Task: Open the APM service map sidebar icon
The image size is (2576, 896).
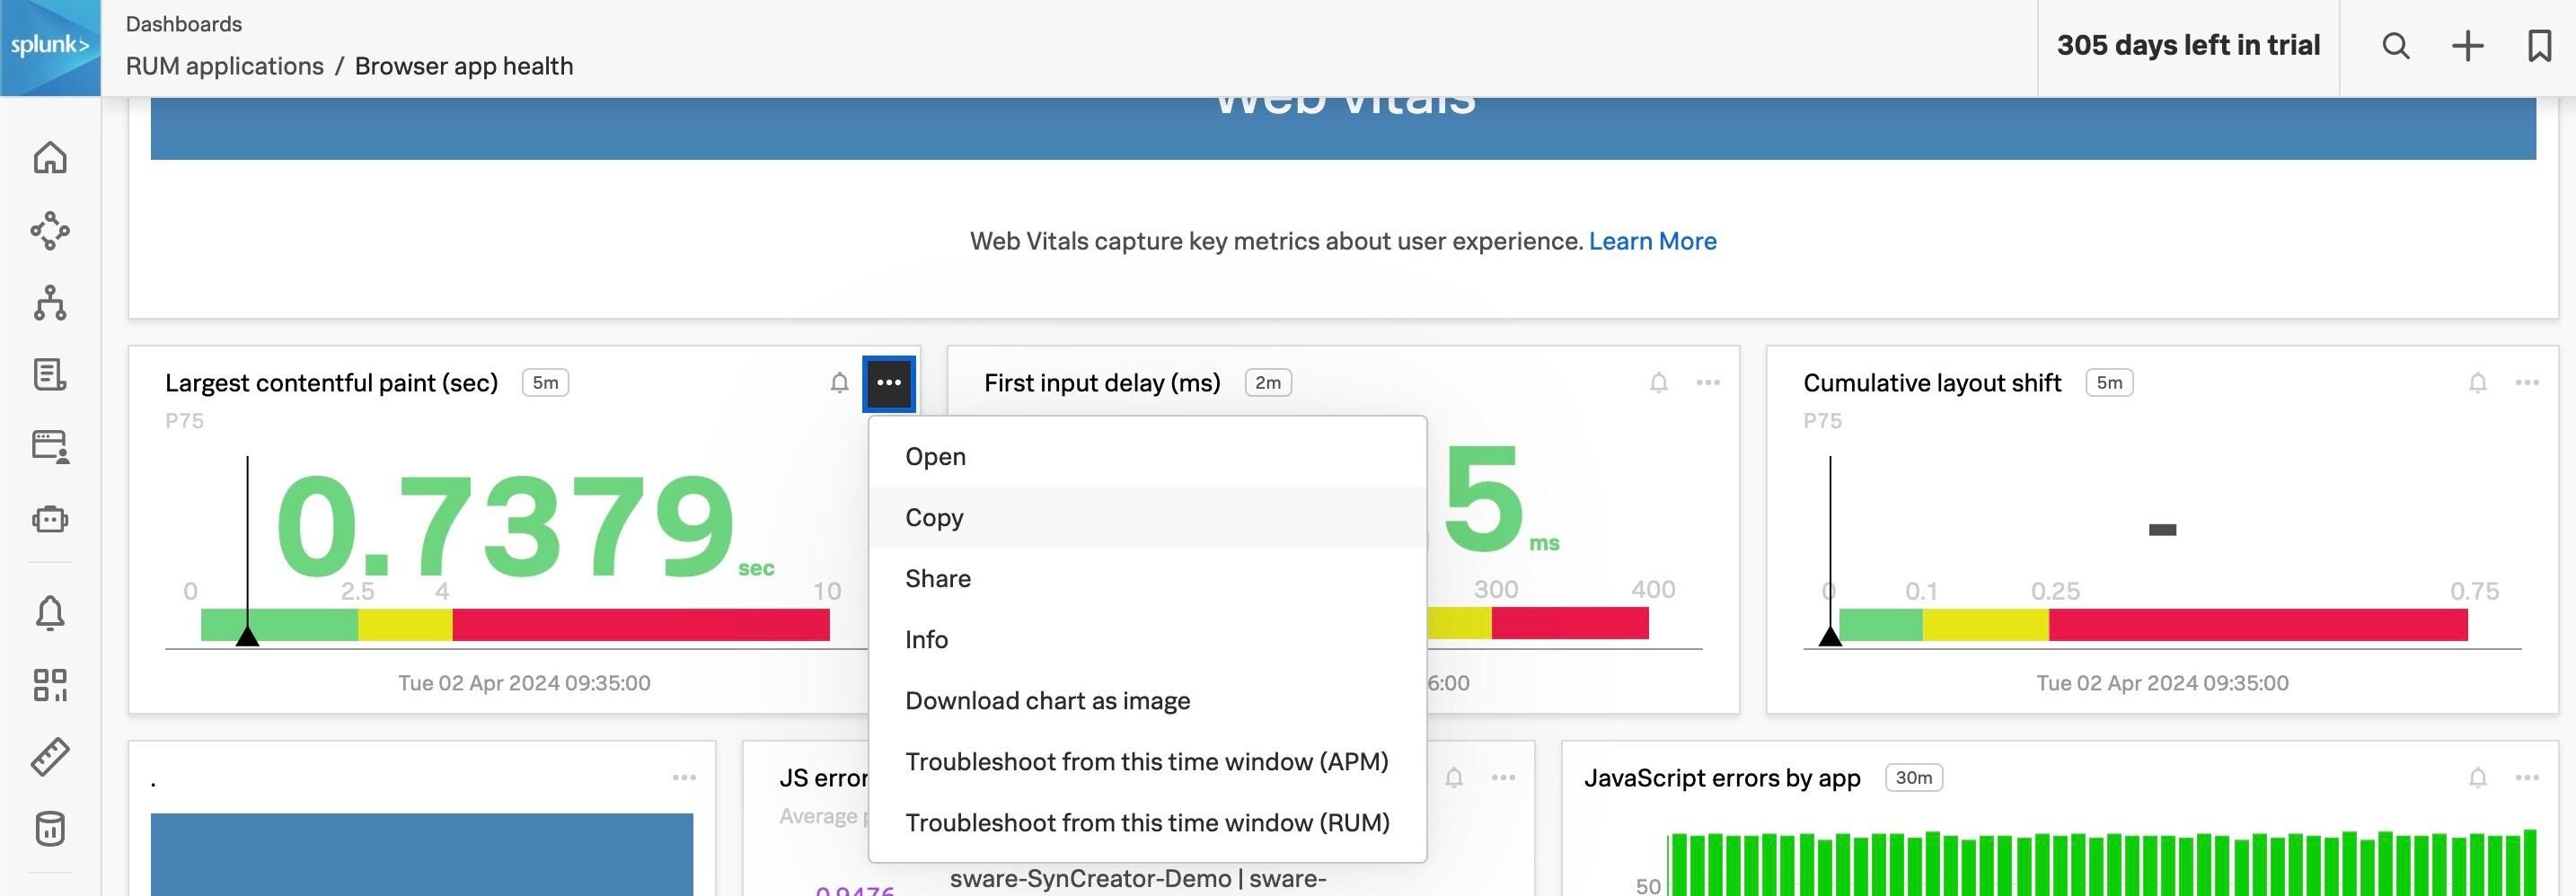Action: pyautogui.click(x=50, y=230)
